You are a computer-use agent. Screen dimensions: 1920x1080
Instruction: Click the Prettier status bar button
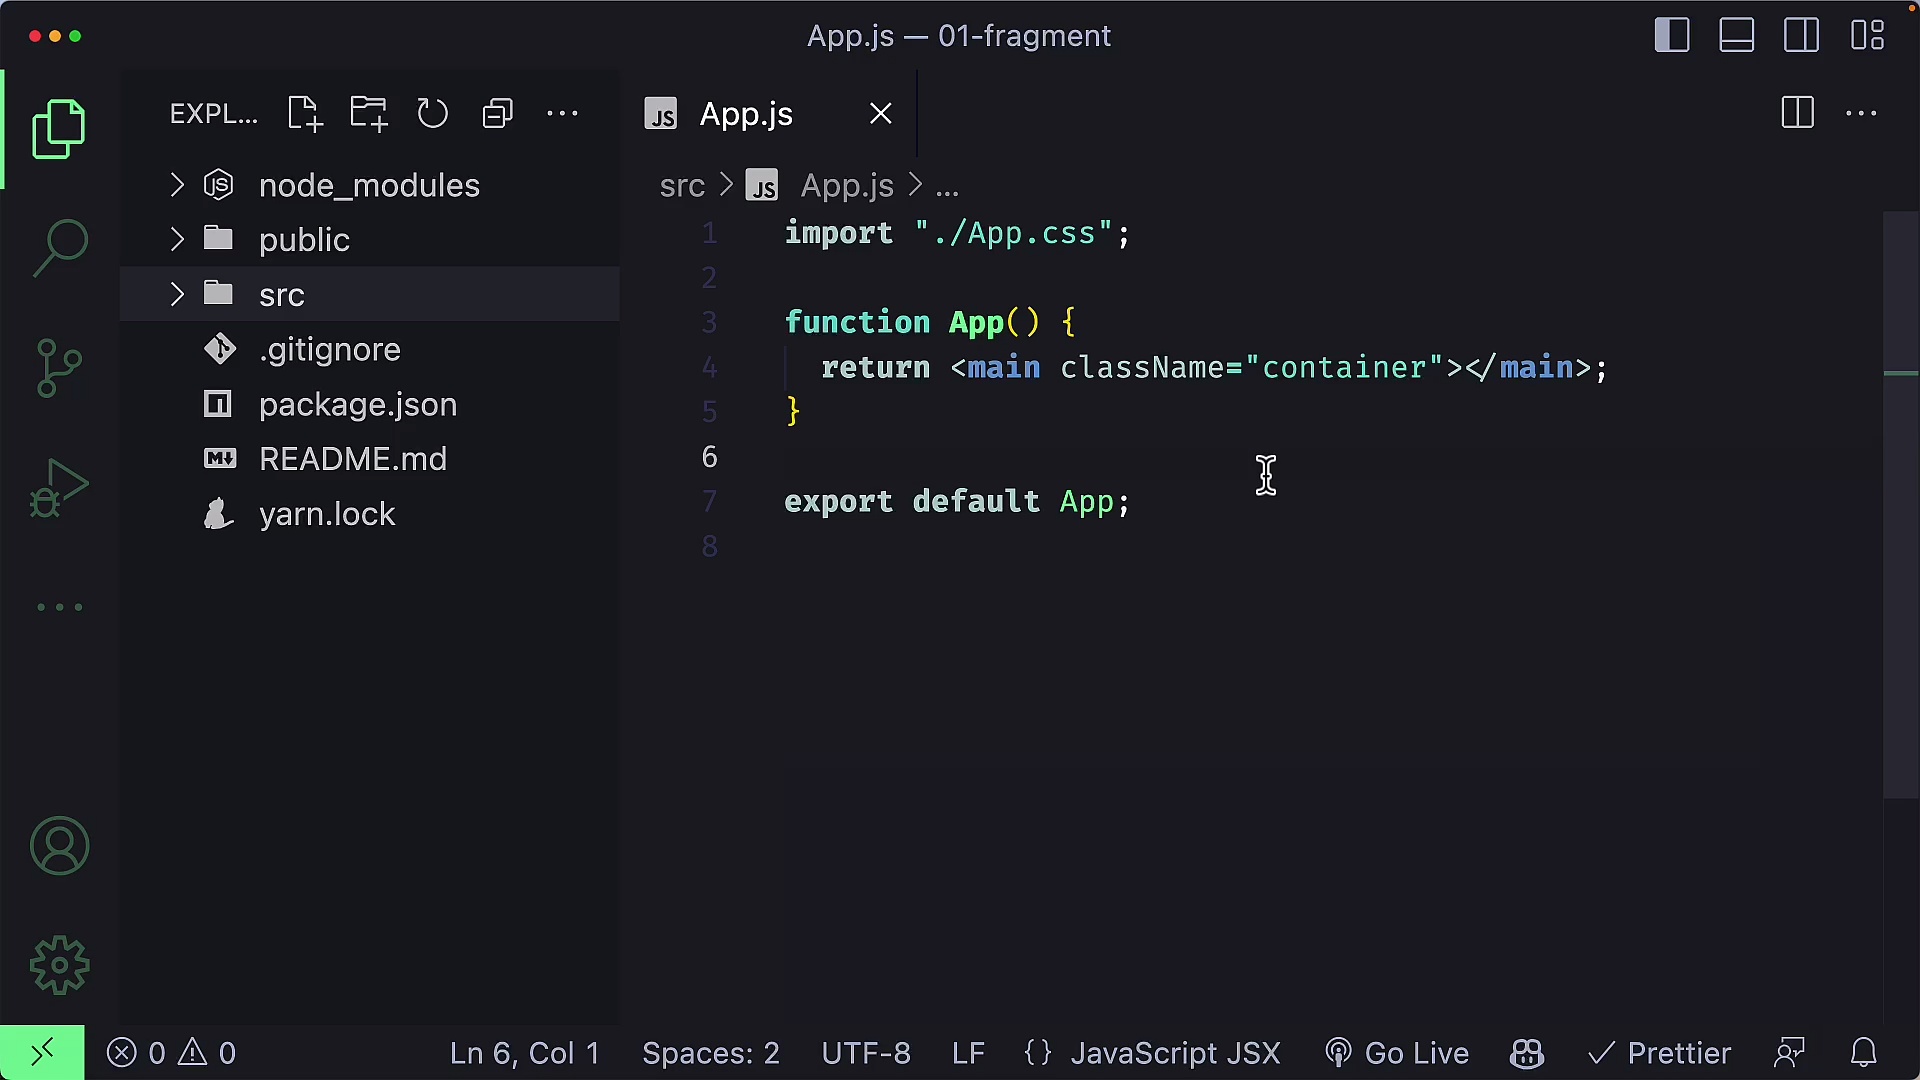[x=1659, y=1053]
